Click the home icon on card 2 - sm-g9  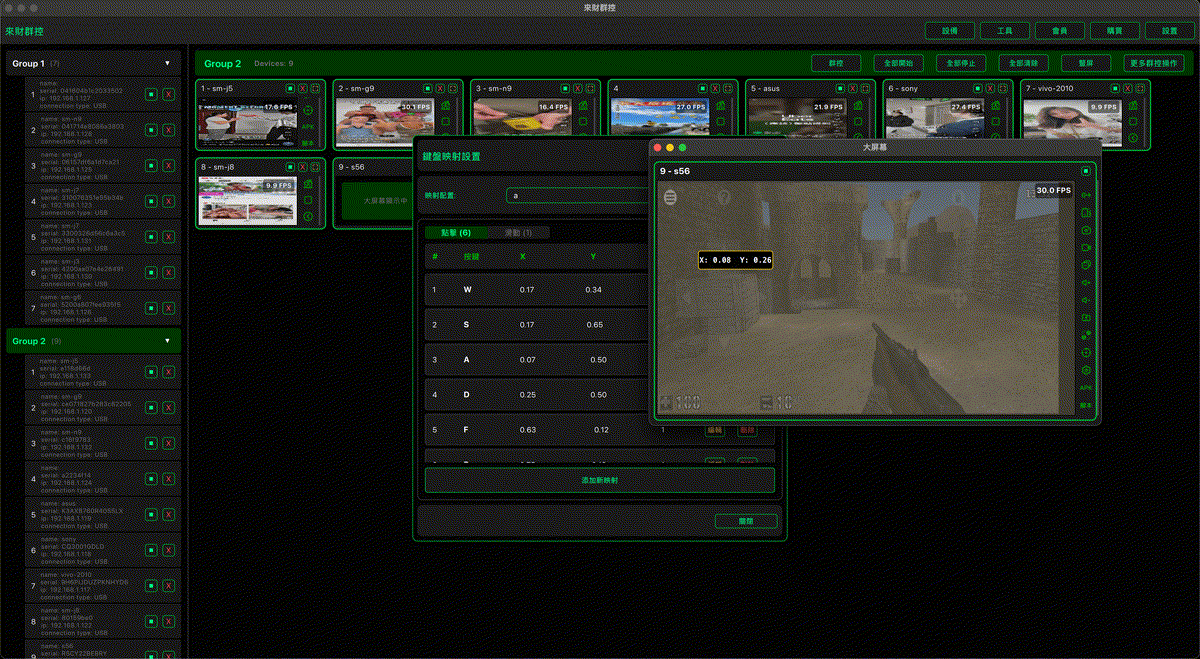click(445, 103)
